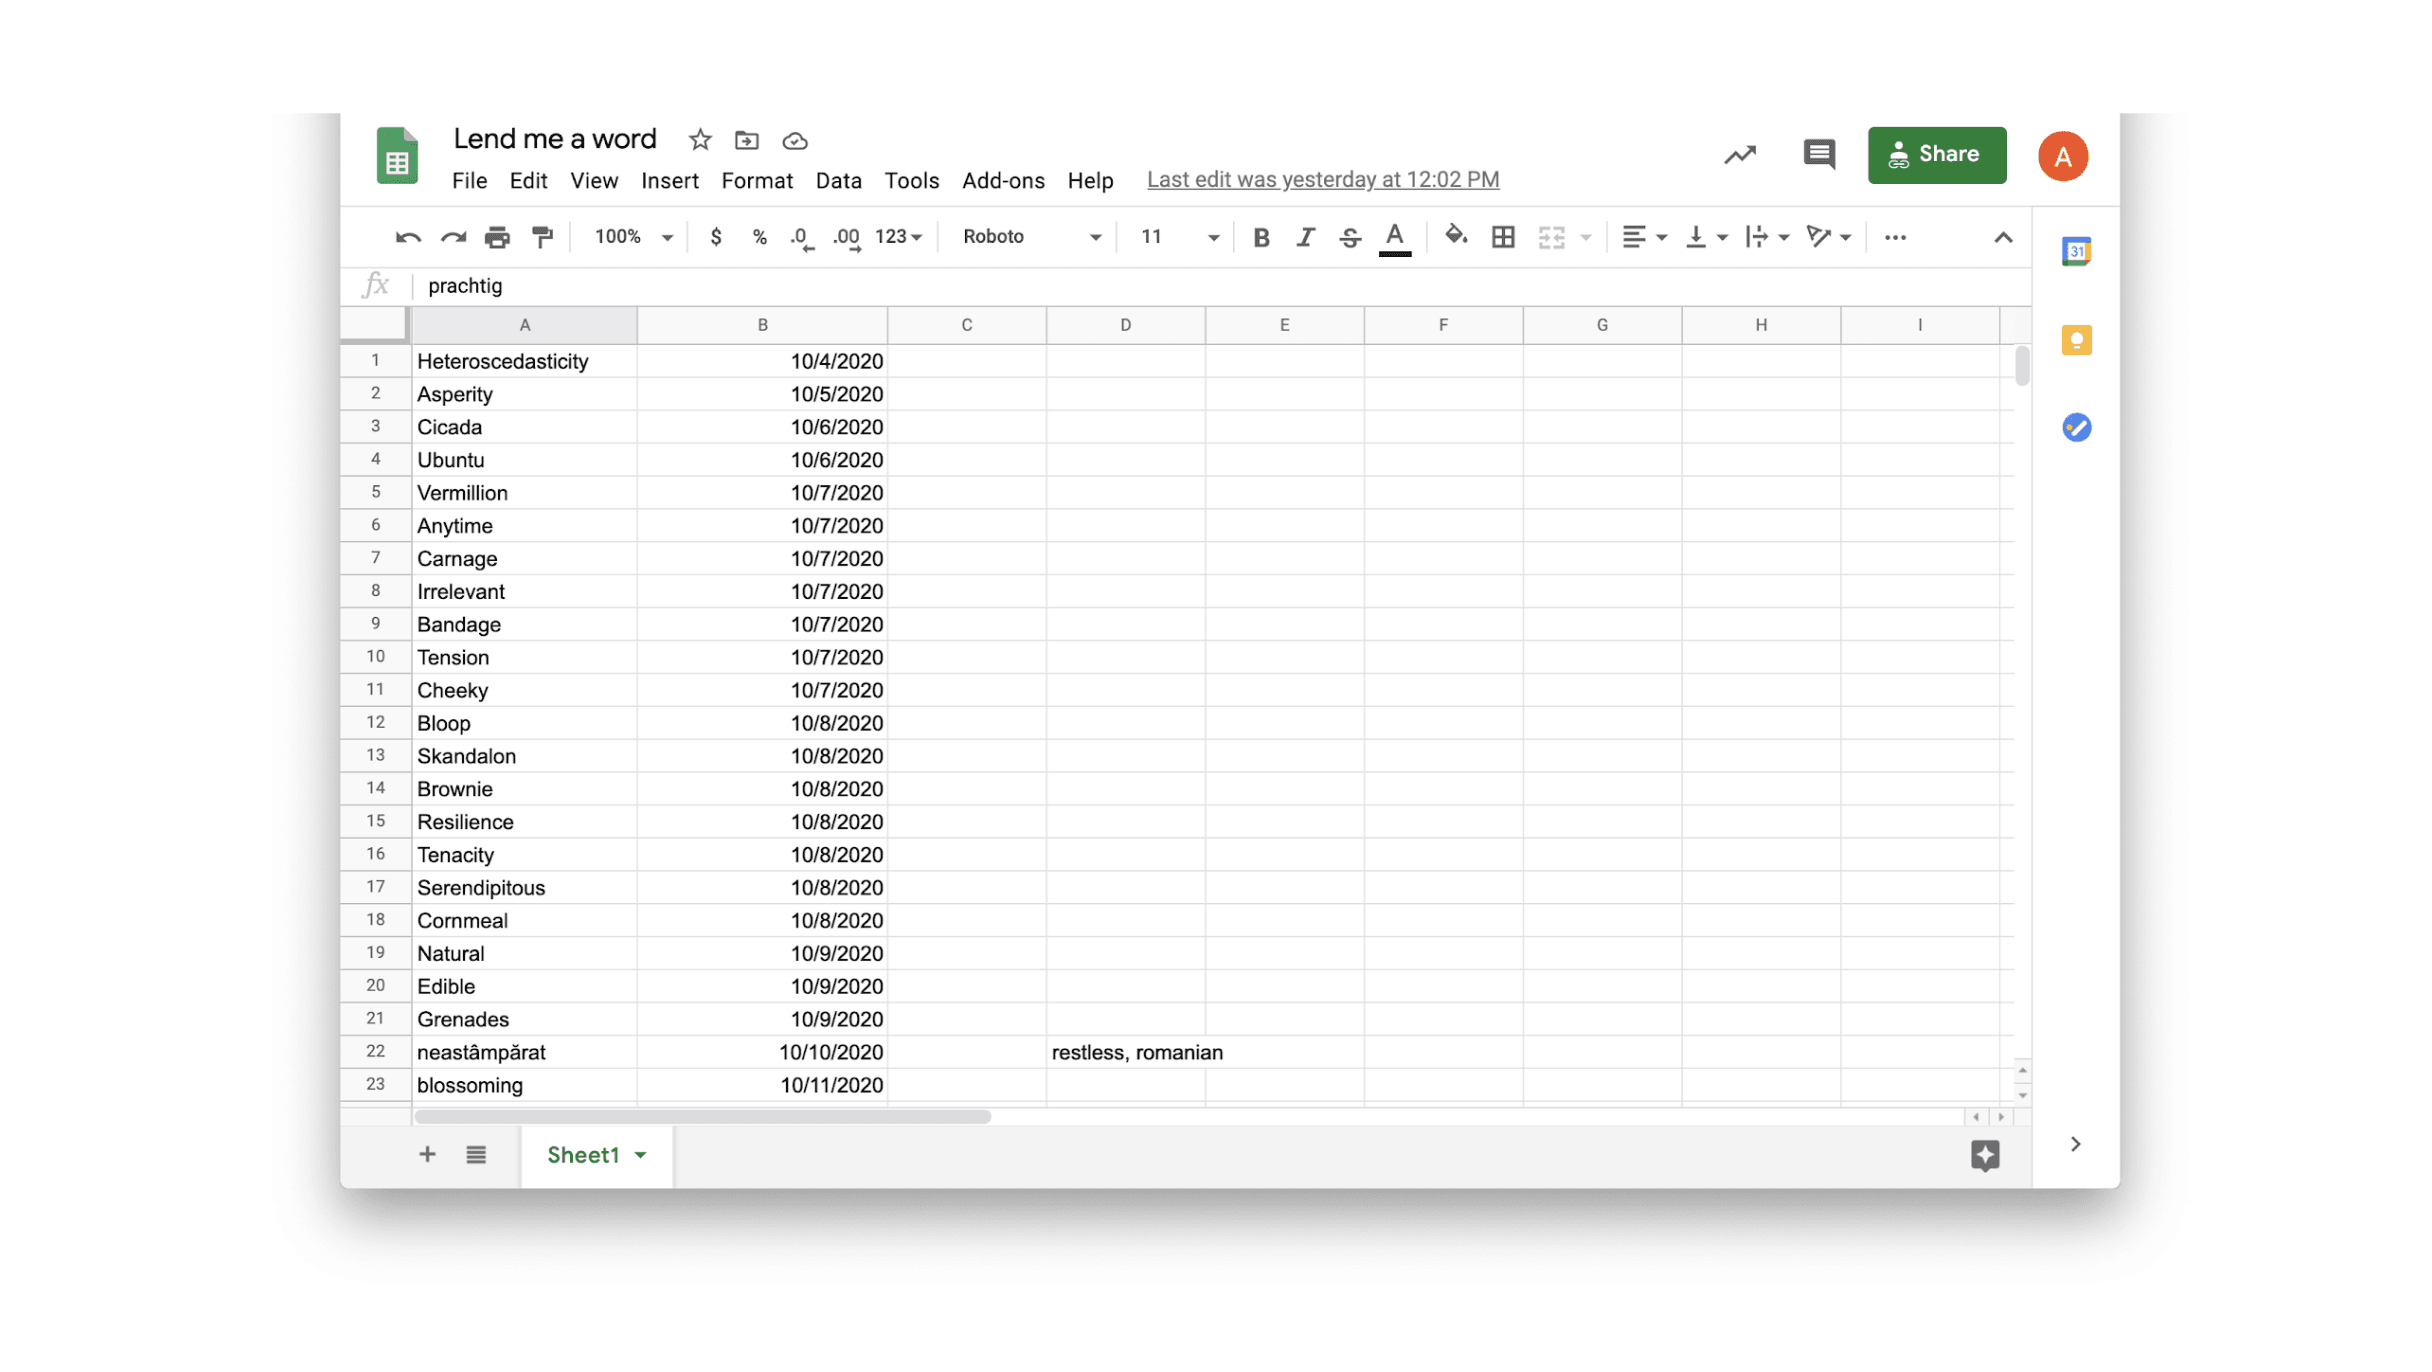
Task: Open the 123 number format dropdown
Action: click(897, 237)
